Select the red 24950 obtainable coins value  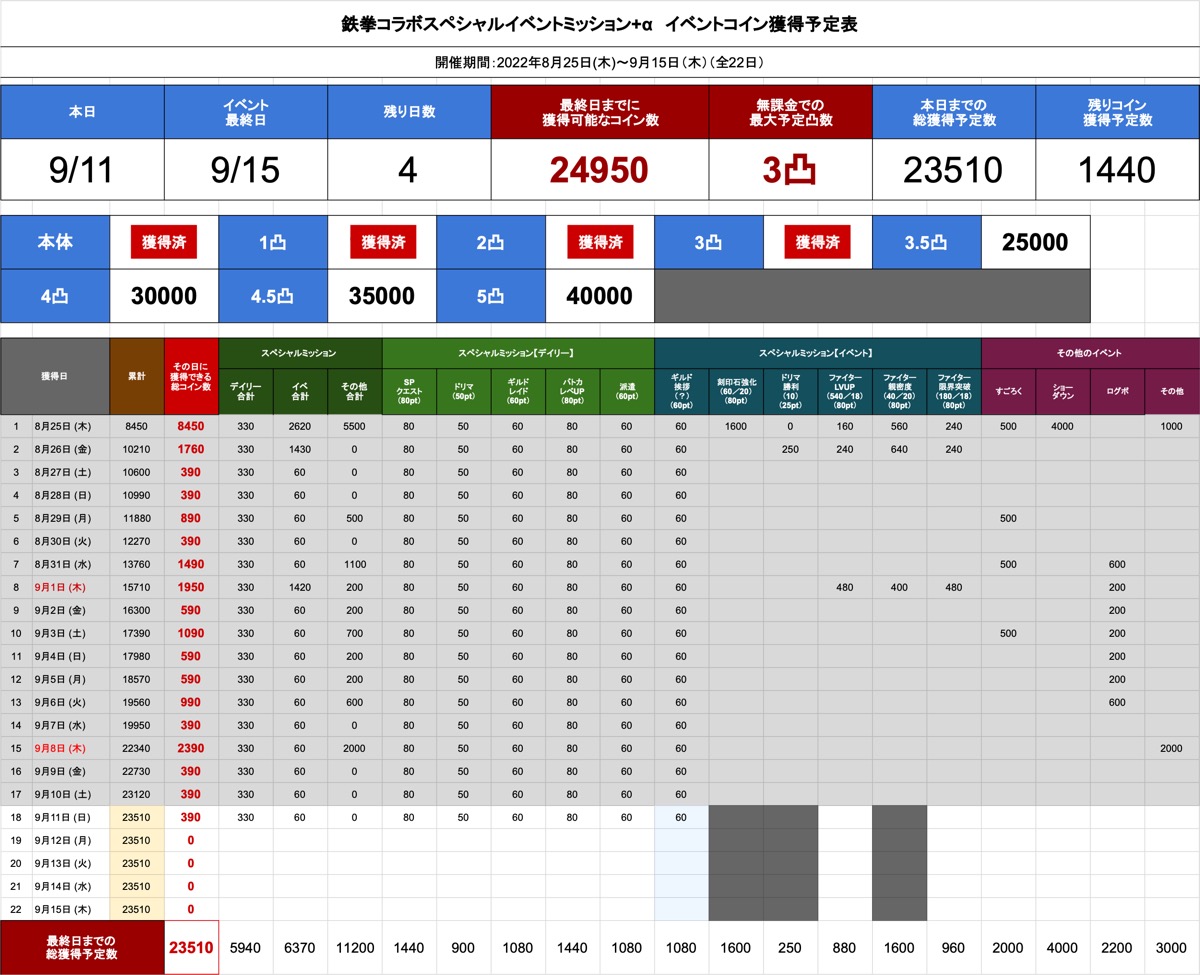click(x=600, y=169)
